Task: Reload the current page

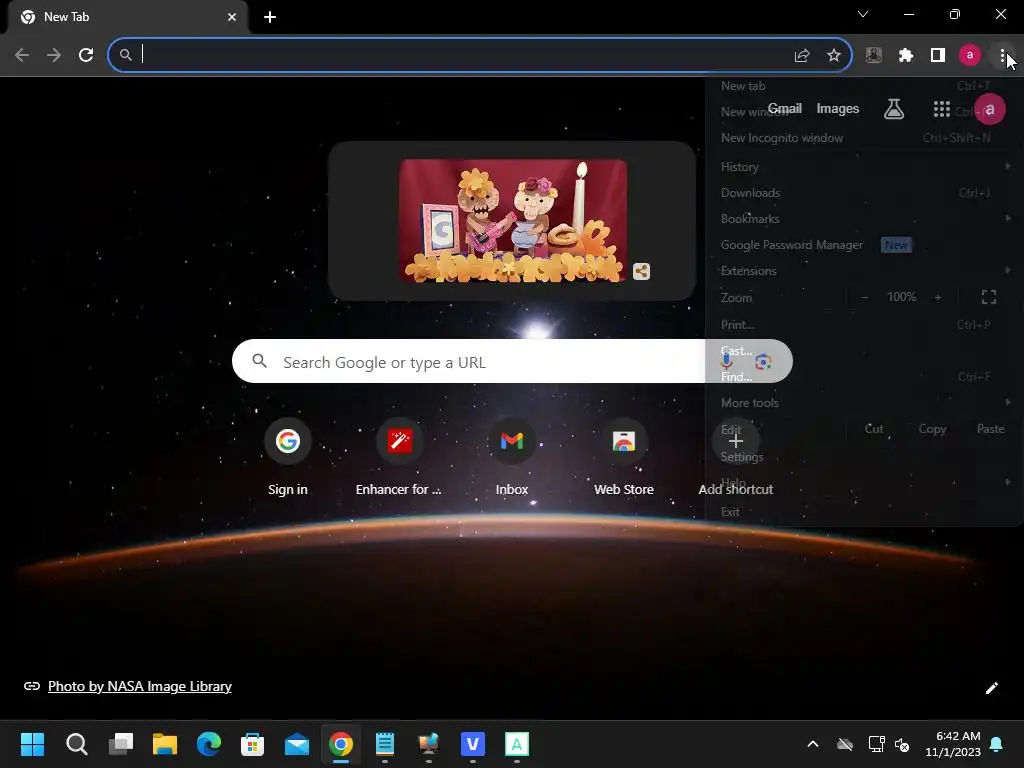Action: (x=86, y=55)
